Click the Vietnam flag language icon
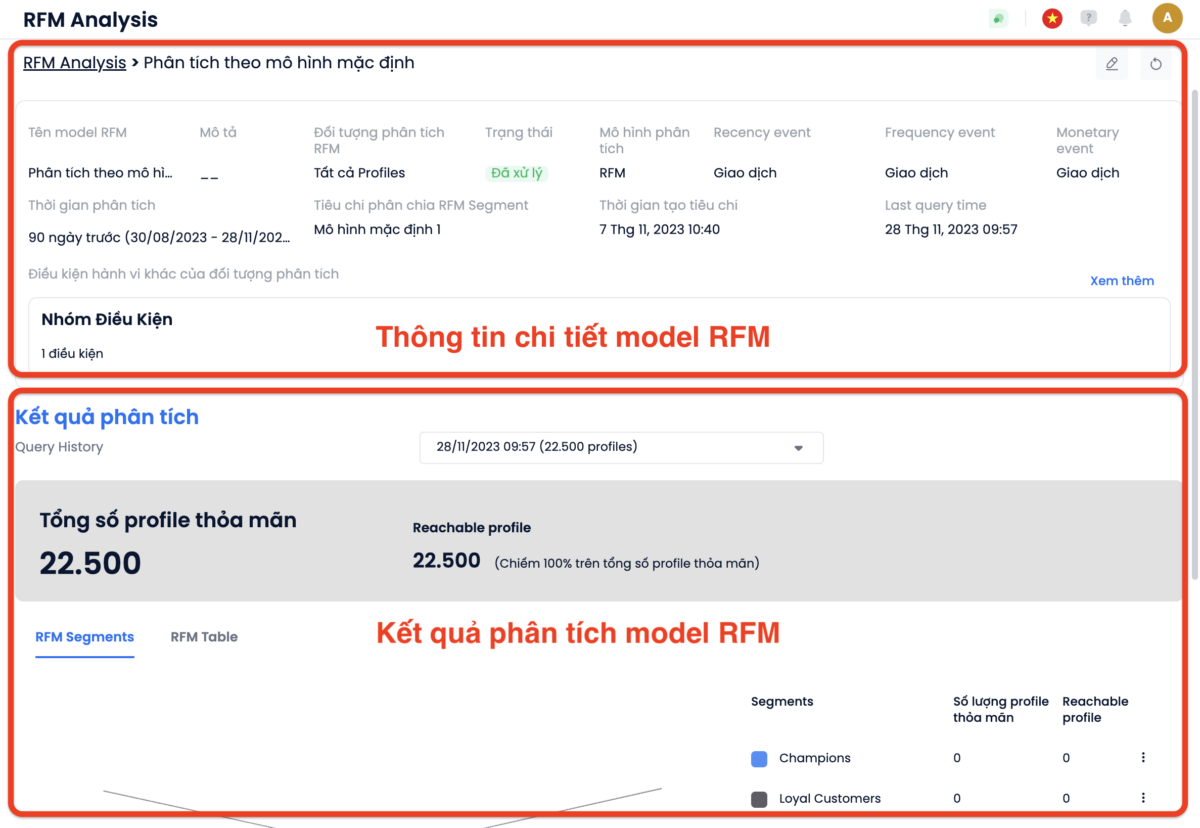This screenshot has height=828, width=1200. pyautogui.click(x=1051, y=17)
